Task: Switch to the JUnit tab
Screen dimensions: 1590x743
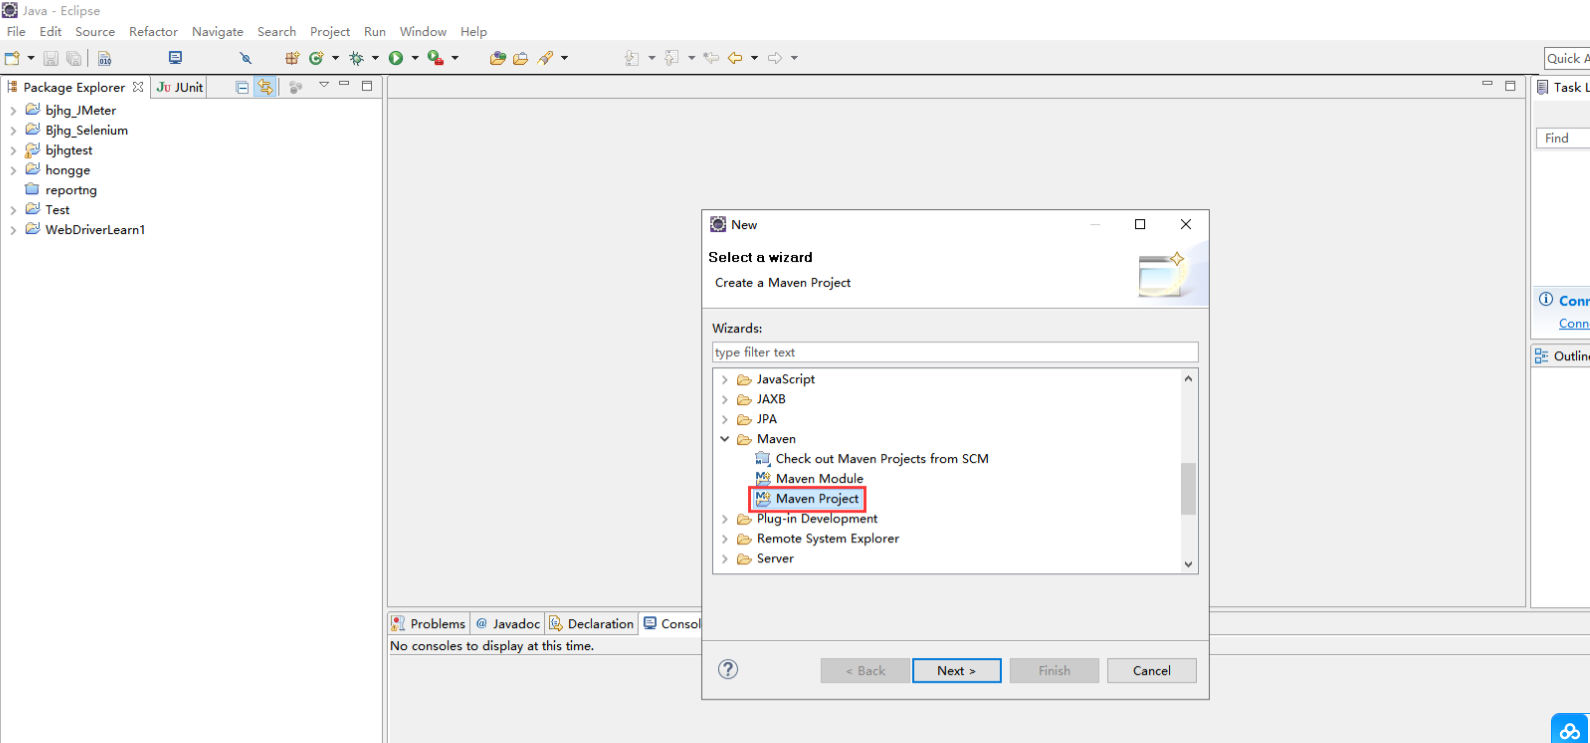Action: 180,87
